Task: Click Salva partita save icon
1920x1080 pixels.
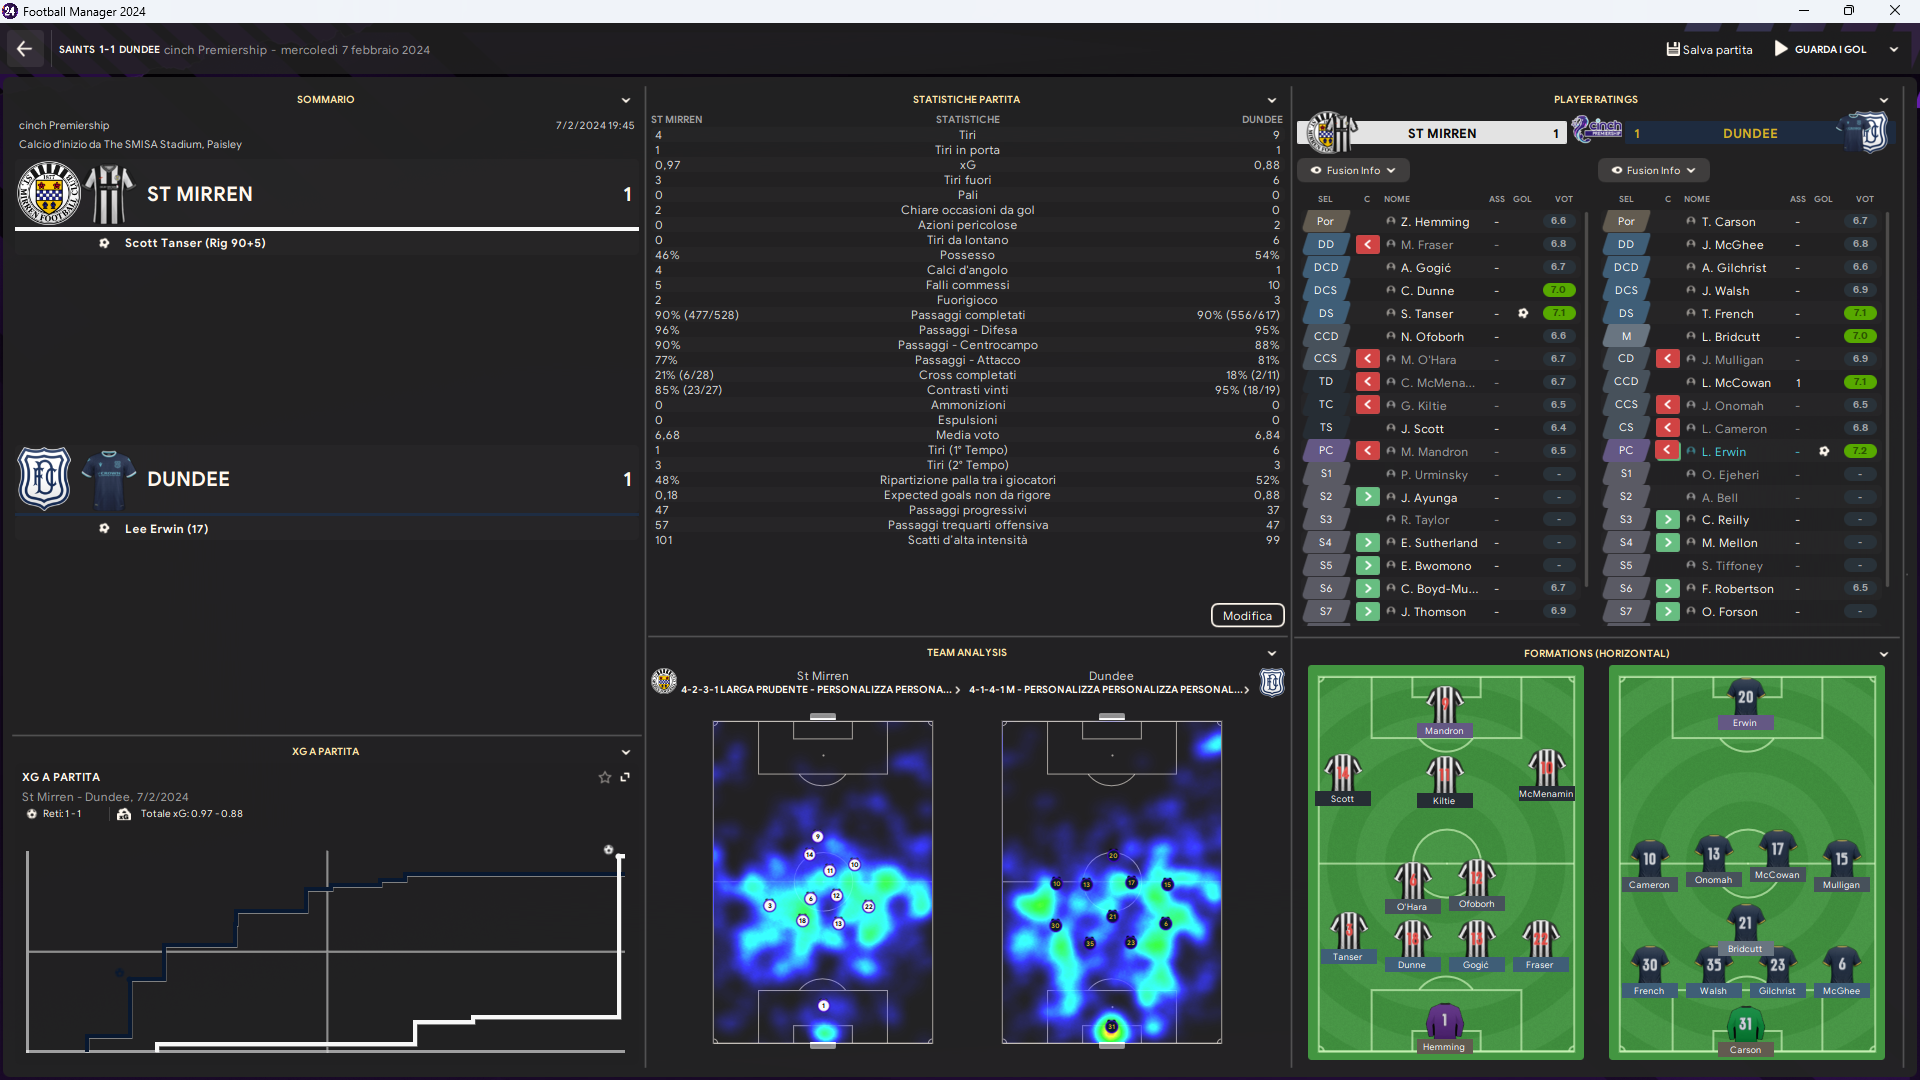Action: [x=1673, y=49]
